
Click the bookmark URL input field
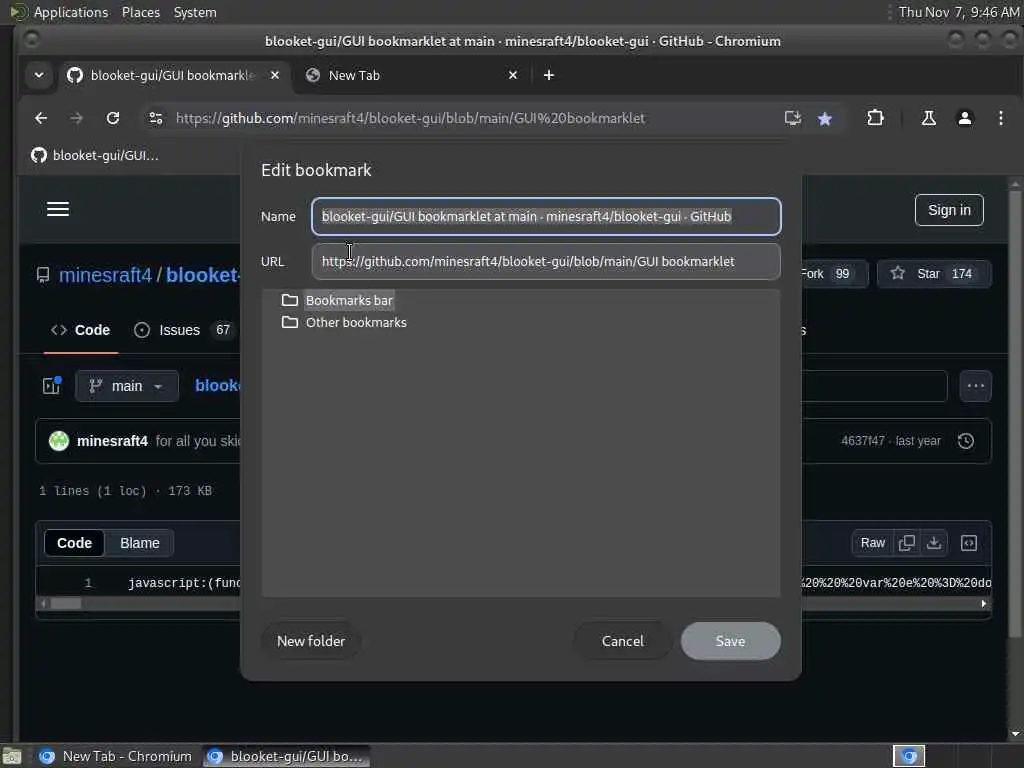(x=546, y=261)
